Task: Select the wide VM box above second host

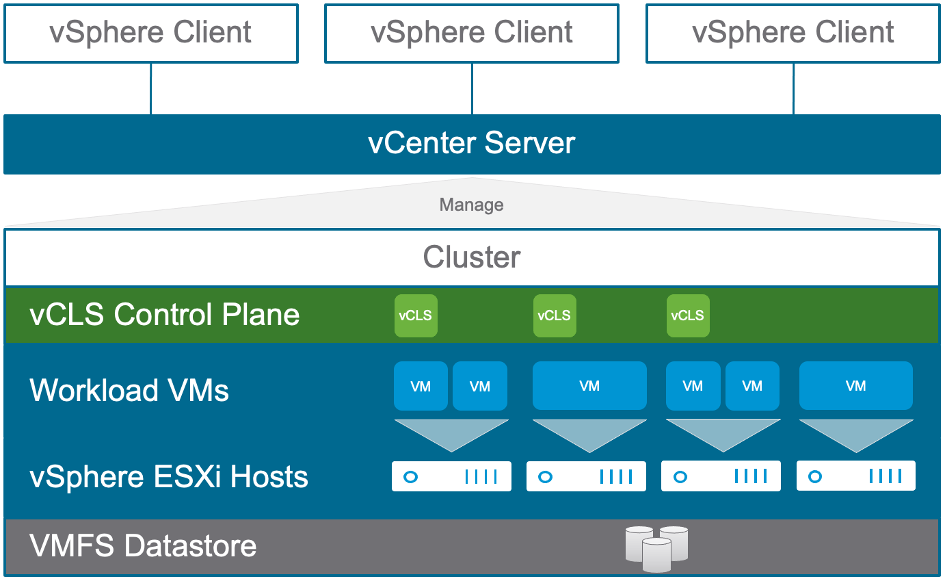Action: (x=589, y=386)
